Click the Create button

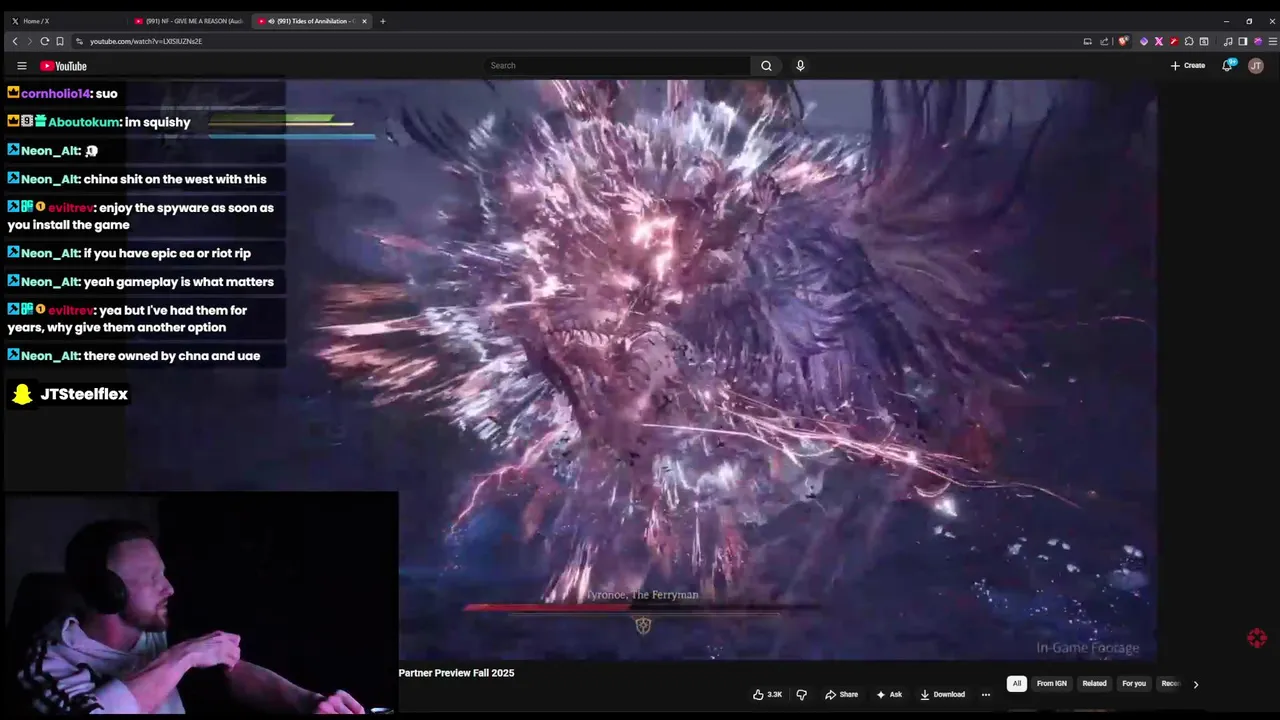tap(1188, 66)
